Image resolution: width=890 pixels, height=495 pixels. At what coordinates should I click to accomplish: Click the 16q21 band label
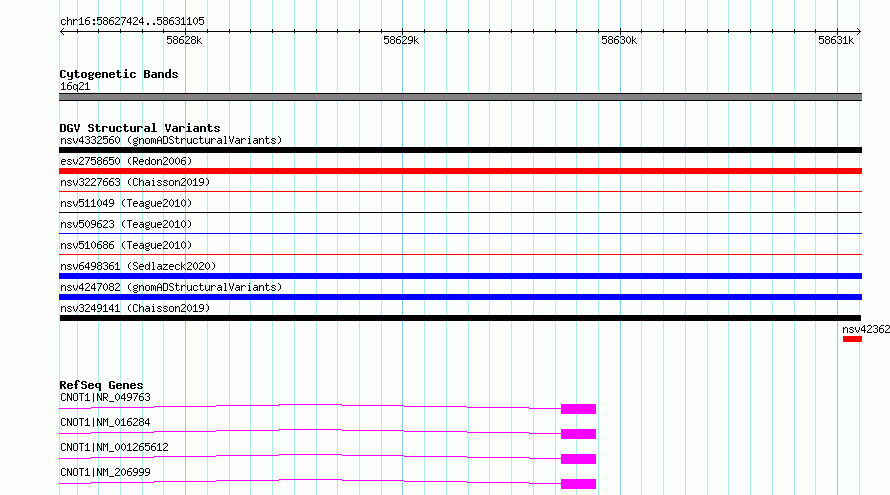75,86
